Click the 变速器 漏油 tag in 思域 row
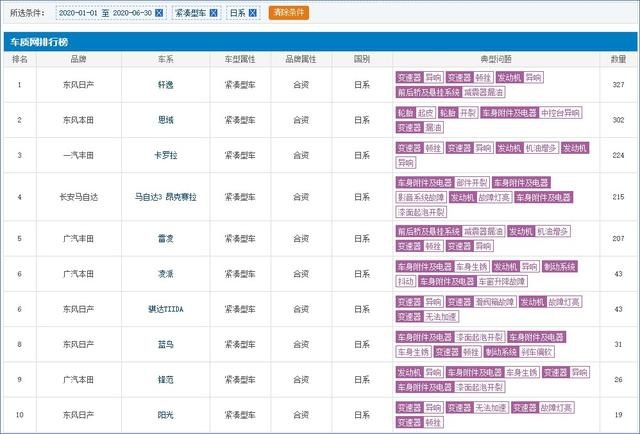This screenshot has height=434, width=640. [420, 128]
